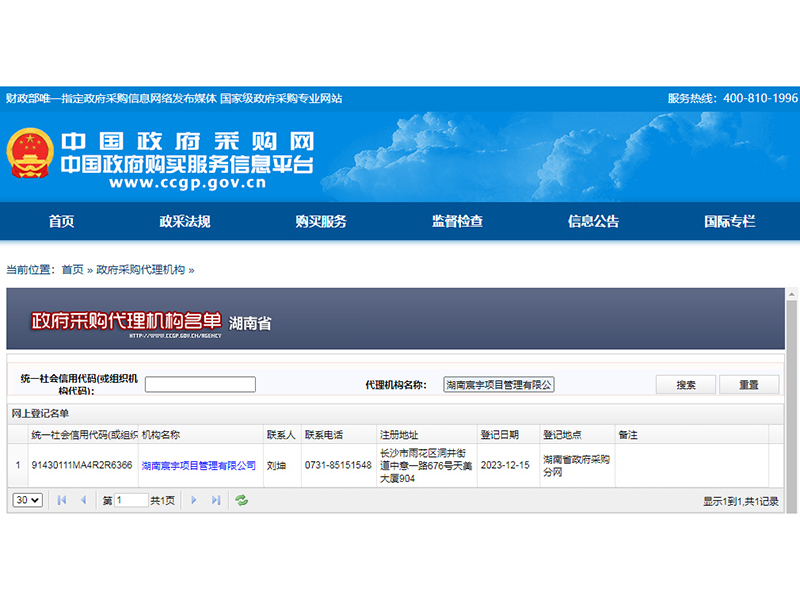This screenshot has width=800, height=600.
Task: Click 湖南省 label in banner
Action: click(250, 323)
